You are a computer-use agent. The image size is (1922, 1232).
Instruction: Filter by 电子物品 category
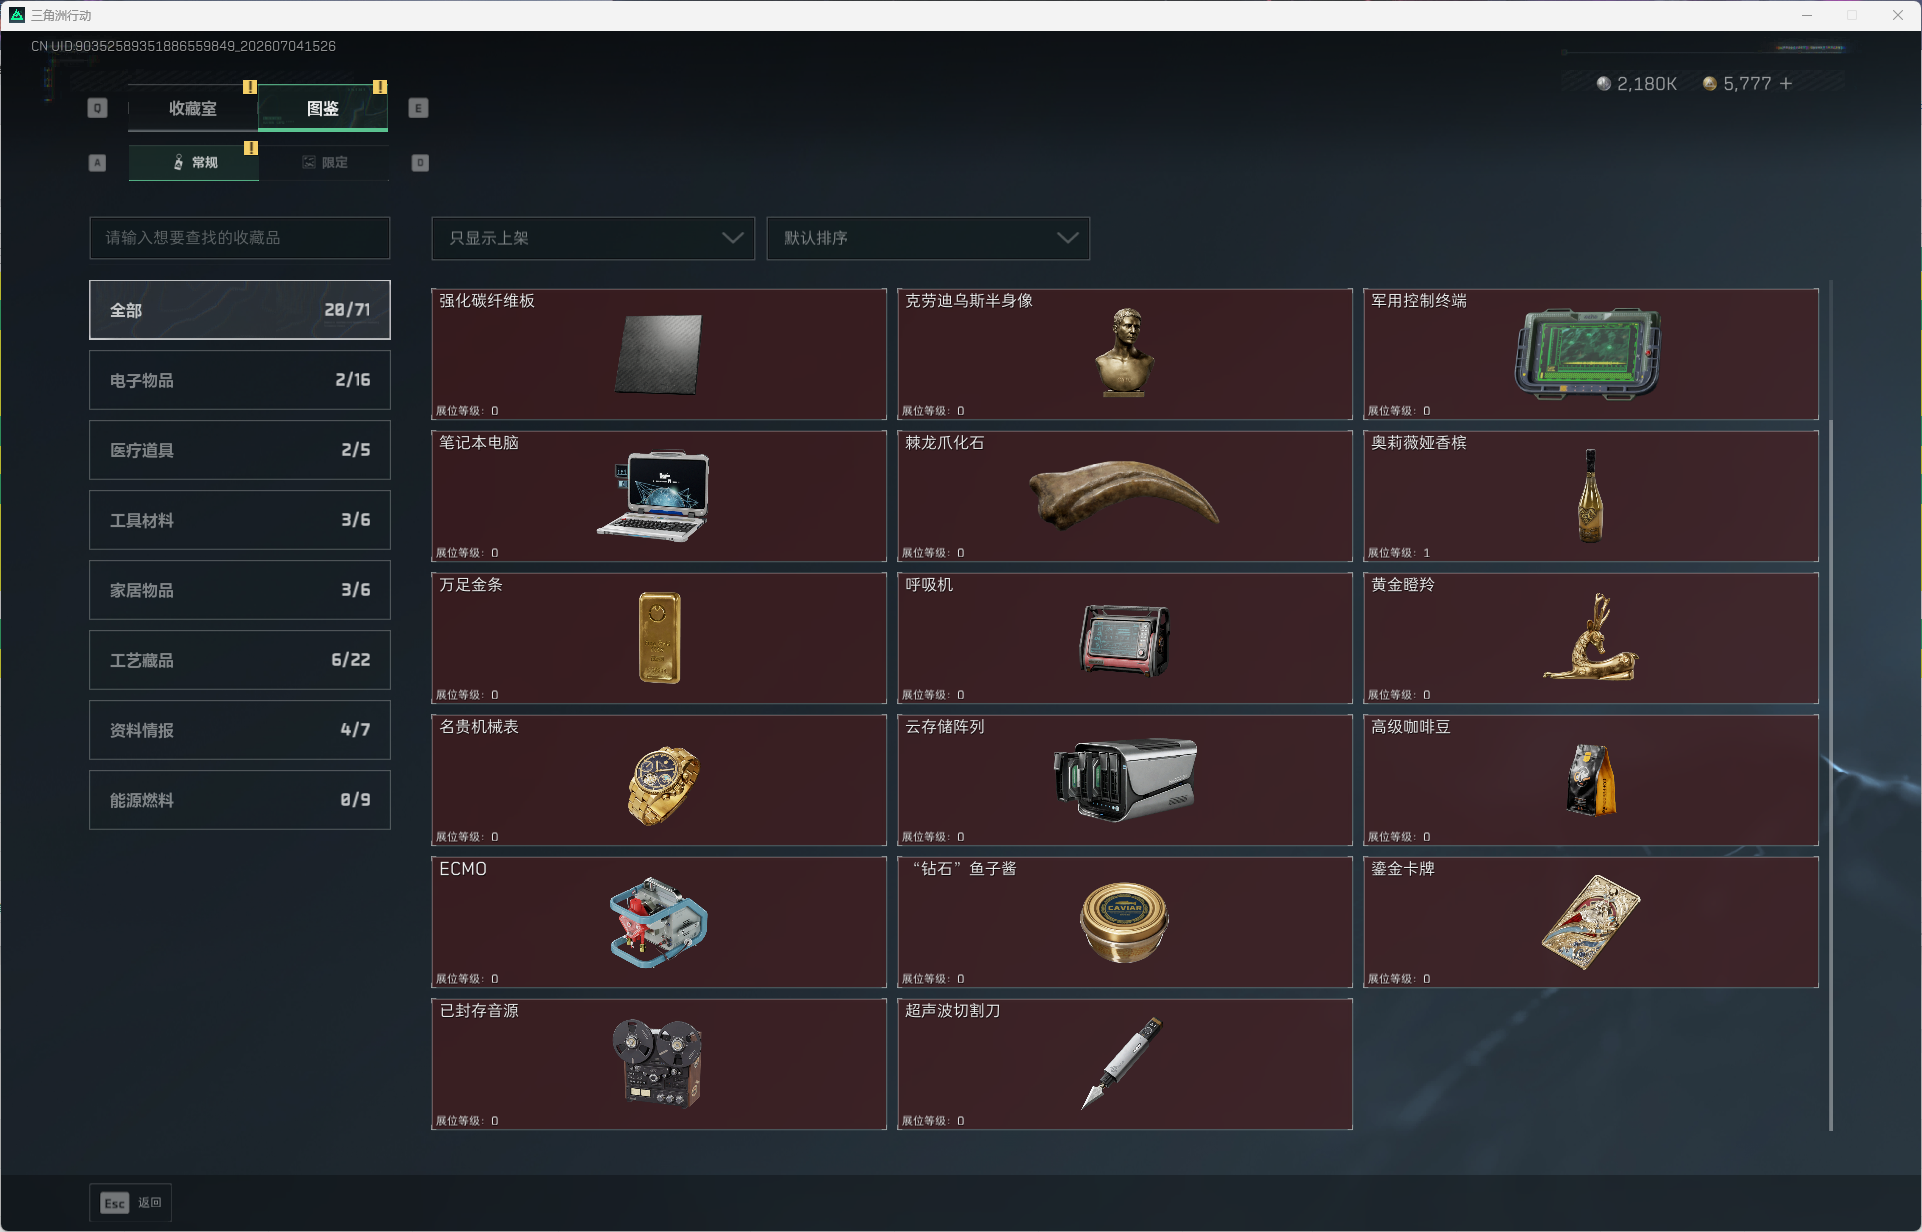pyautogui.click(x=240, y=380)
